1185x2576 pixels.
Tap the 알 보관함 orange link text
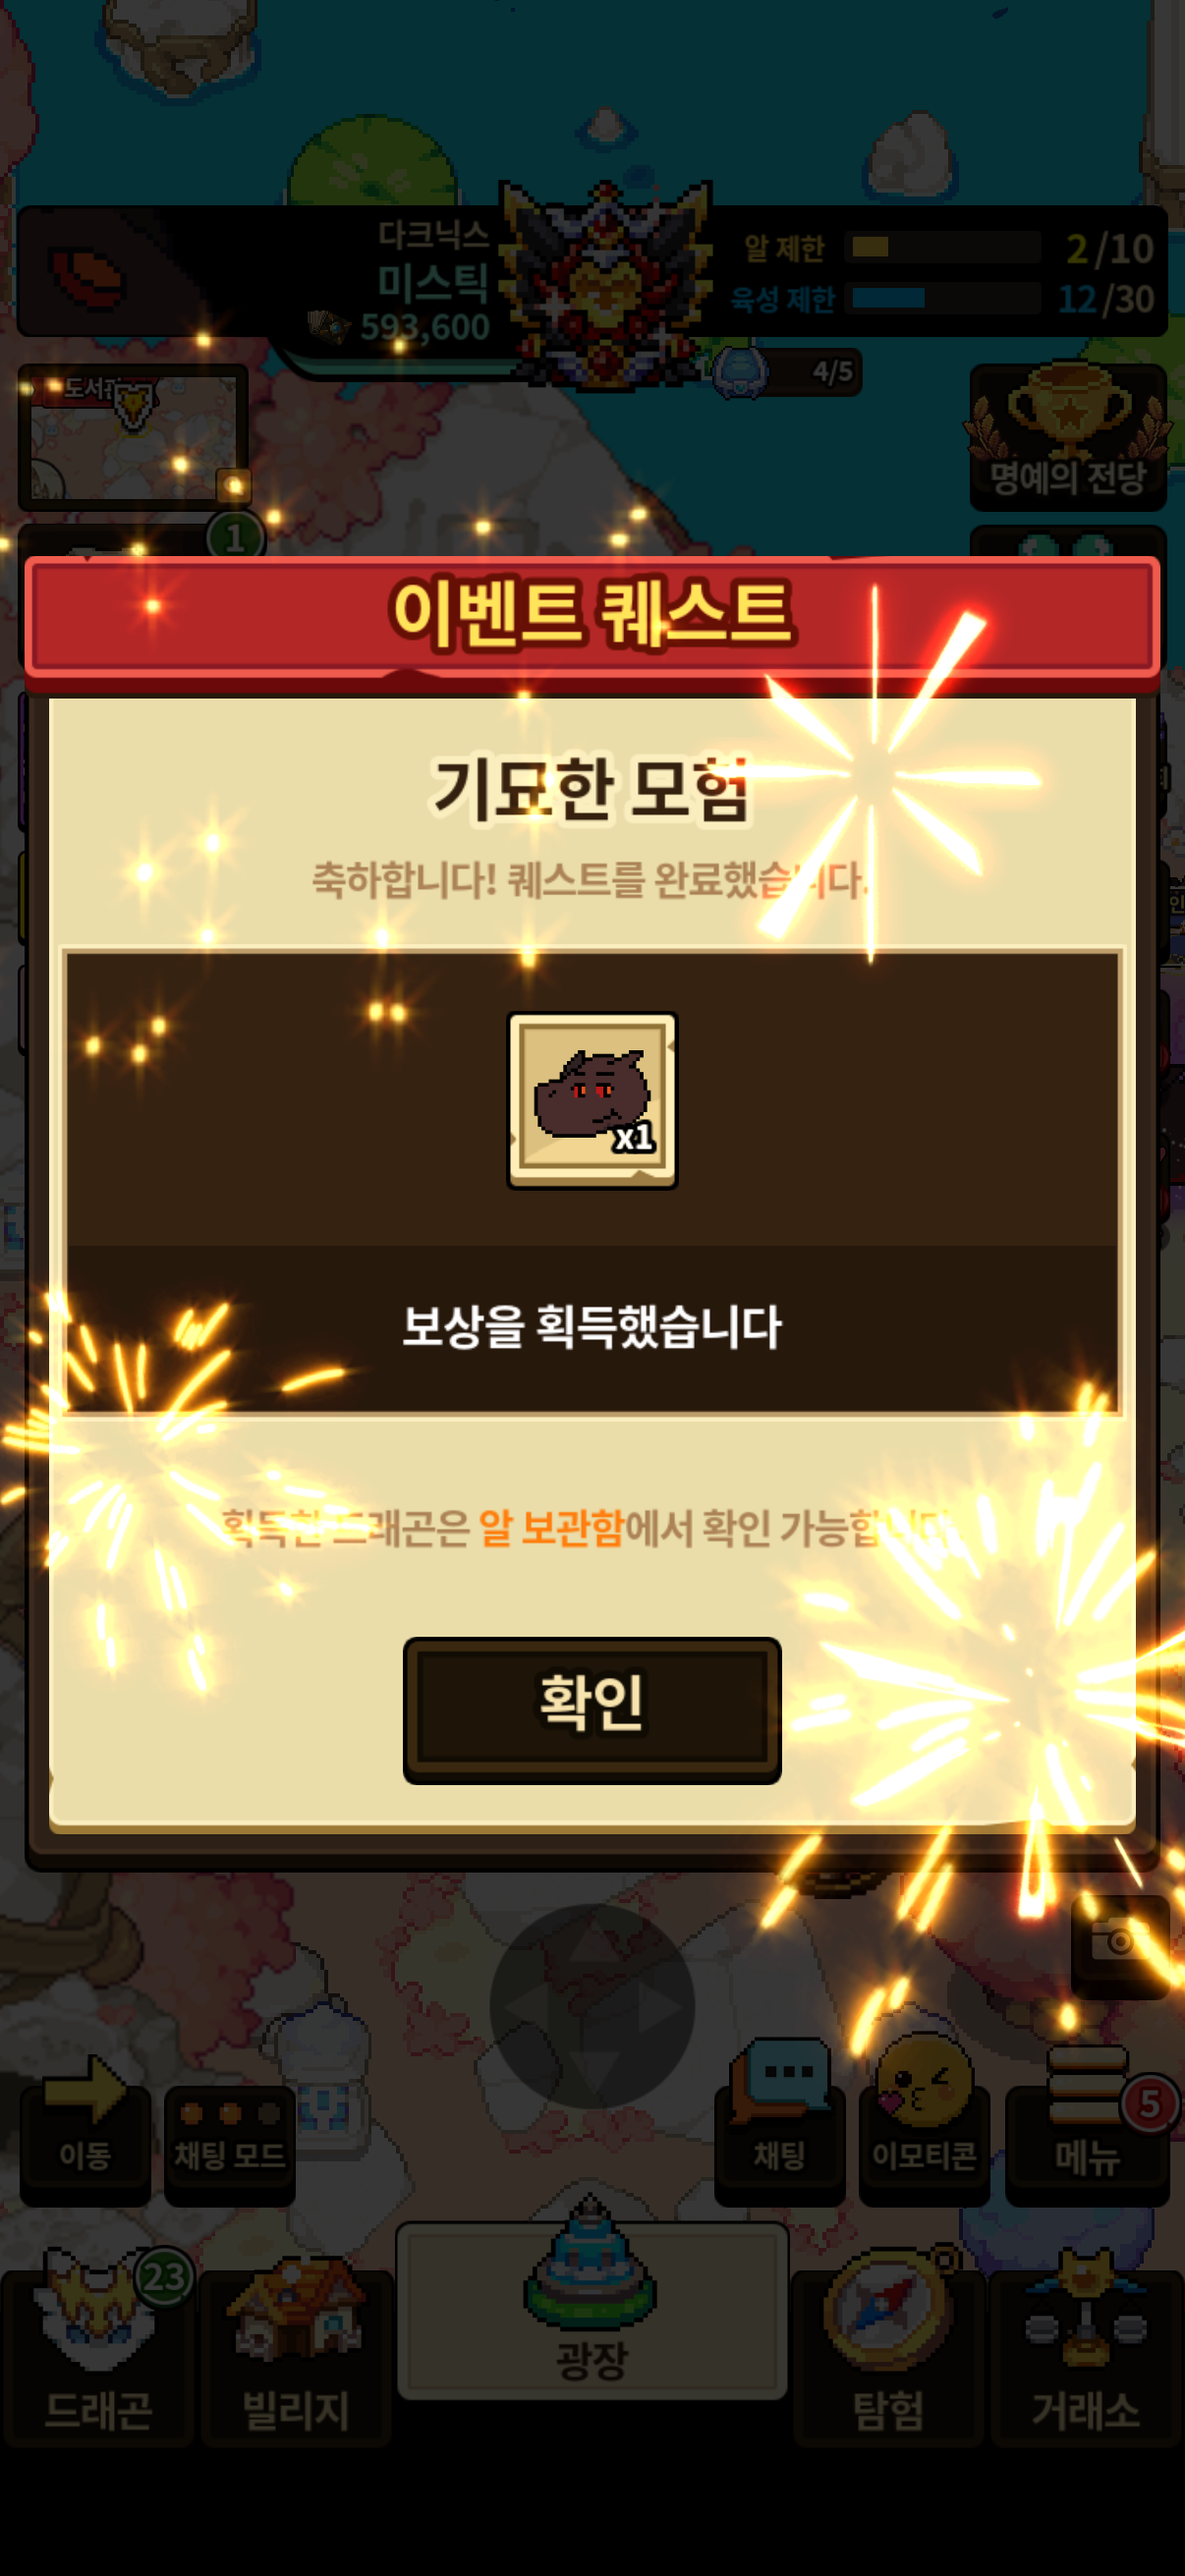[551, 1527]
